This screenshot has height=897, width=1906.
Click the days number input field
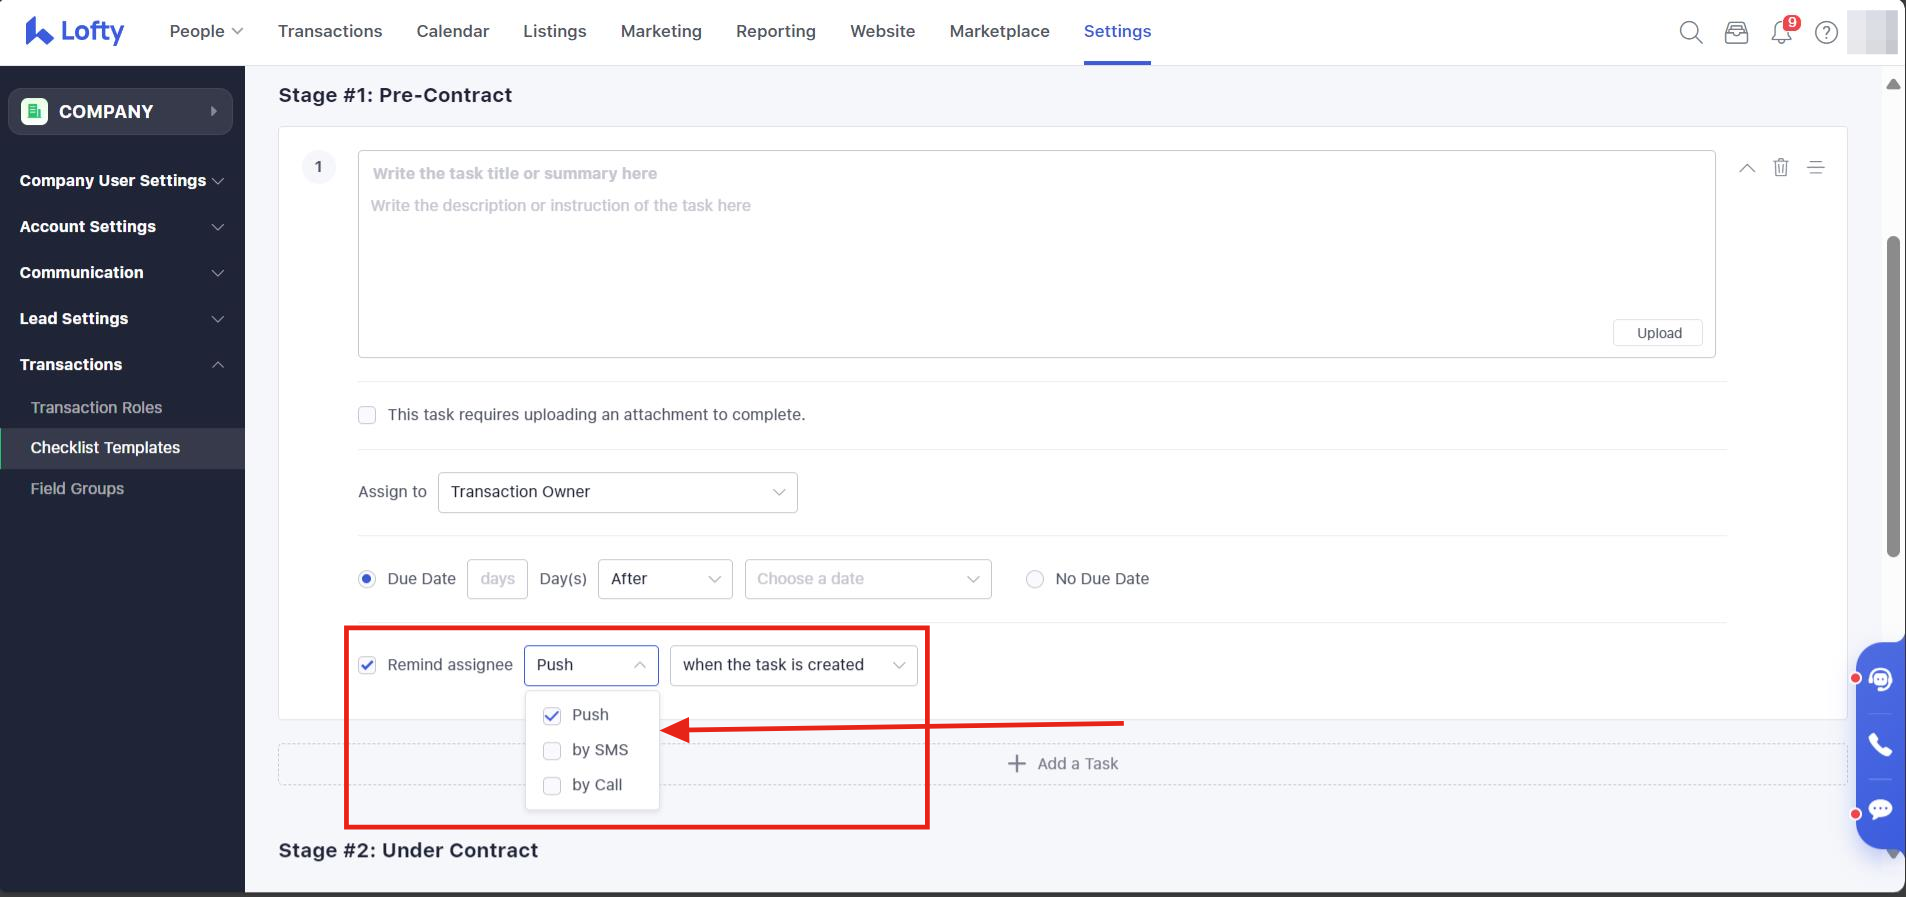[x=497, y=579]
